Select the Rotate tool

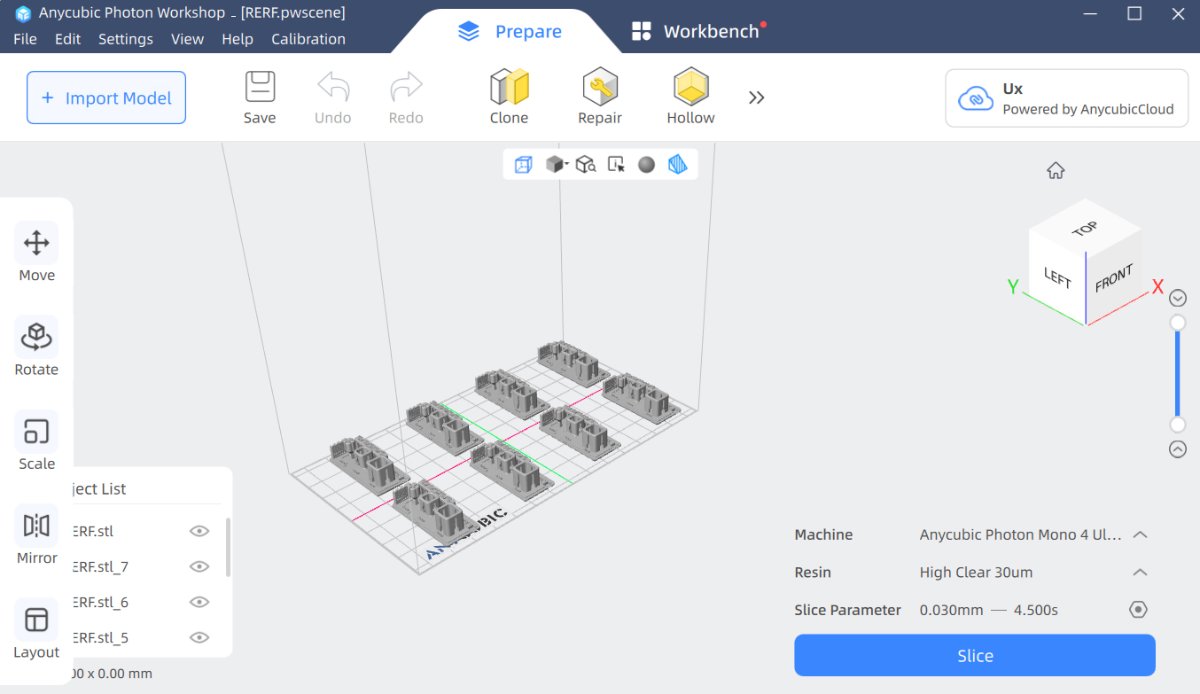(36, 347)
